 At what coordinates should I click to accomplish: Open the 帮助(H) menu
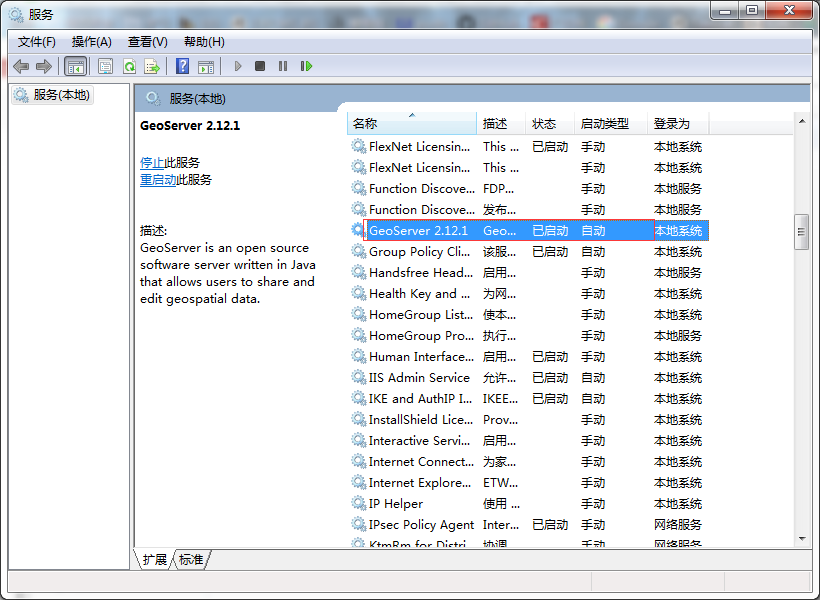point(204,42)
